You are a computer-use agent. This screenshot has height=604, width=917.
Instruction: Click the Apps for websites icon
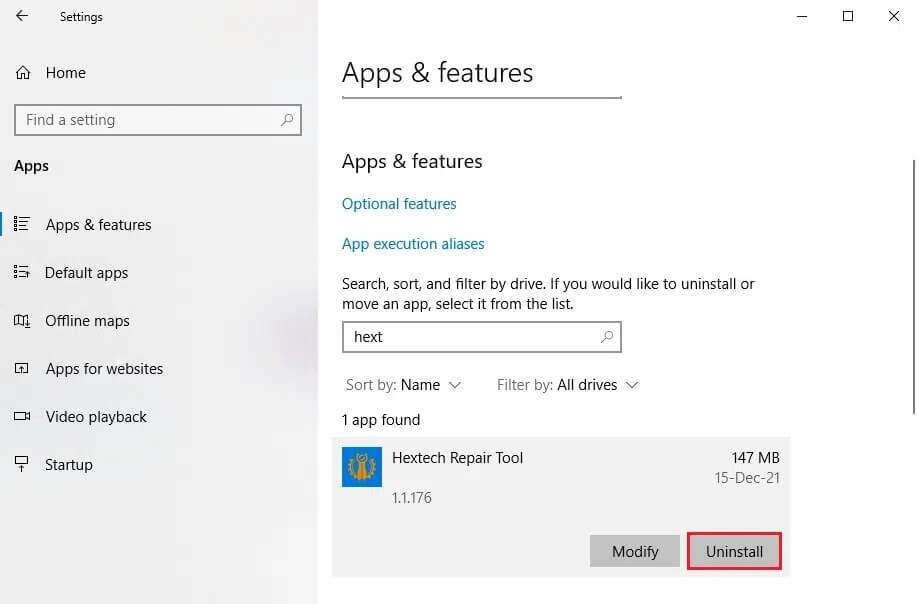pos(22,368)
